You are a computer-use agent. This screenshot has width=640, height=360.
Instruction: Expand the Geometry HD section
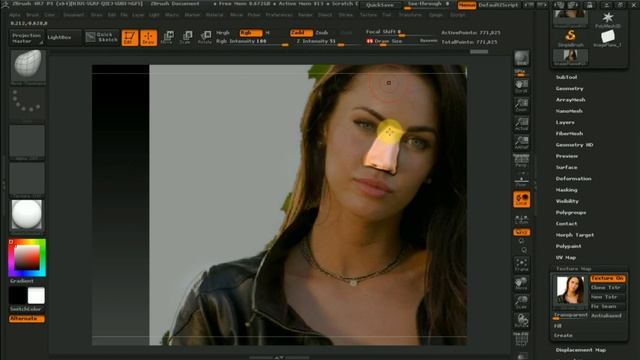(574, 145)
